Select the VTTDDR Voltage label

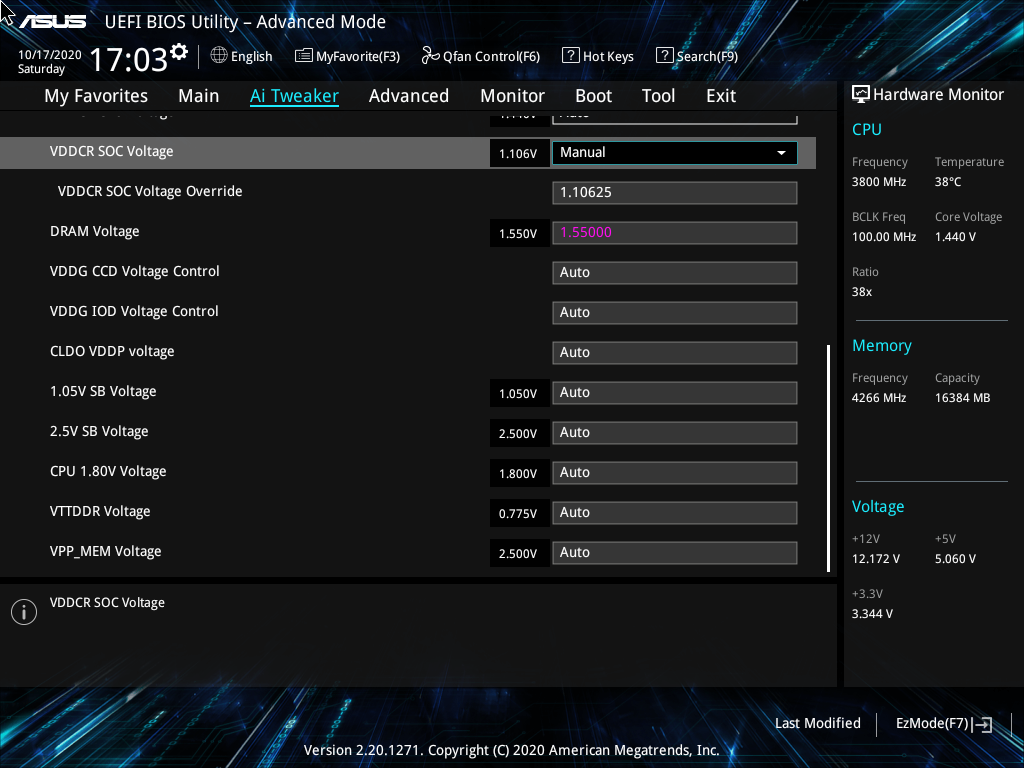(x=100, y=511)
